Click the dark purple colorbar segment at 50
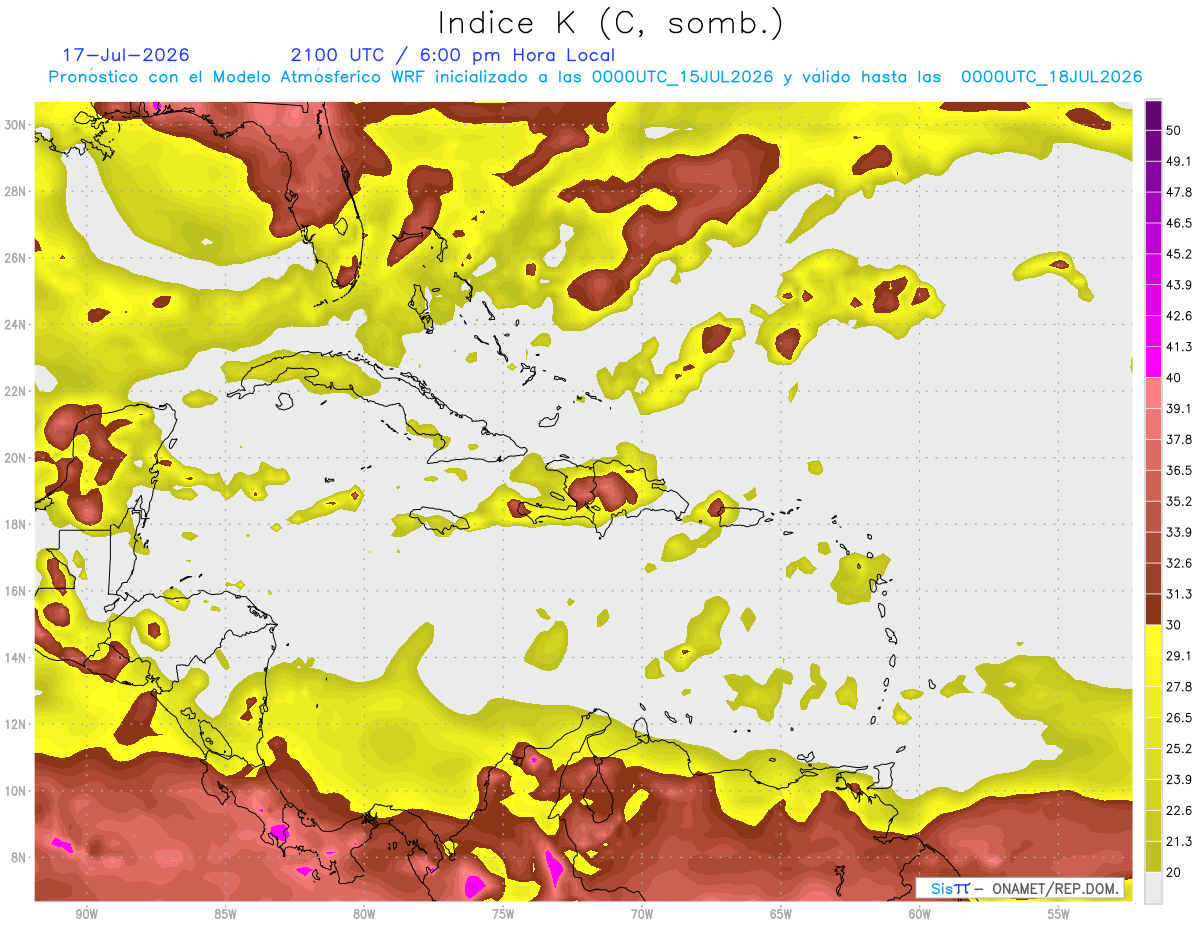The height and width of the screenshot is (927, 1200). point(1153,116)
